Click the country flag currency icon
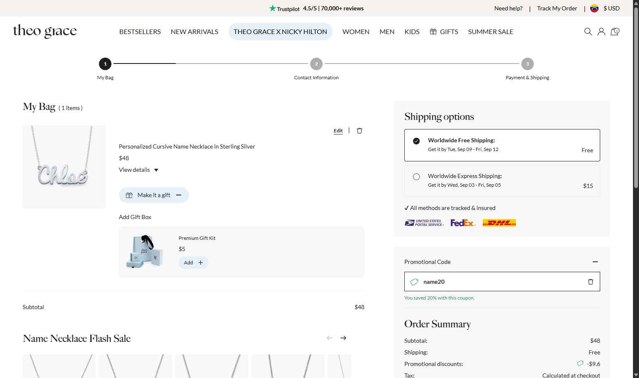The image size is (639, 378). click(594, 8)
